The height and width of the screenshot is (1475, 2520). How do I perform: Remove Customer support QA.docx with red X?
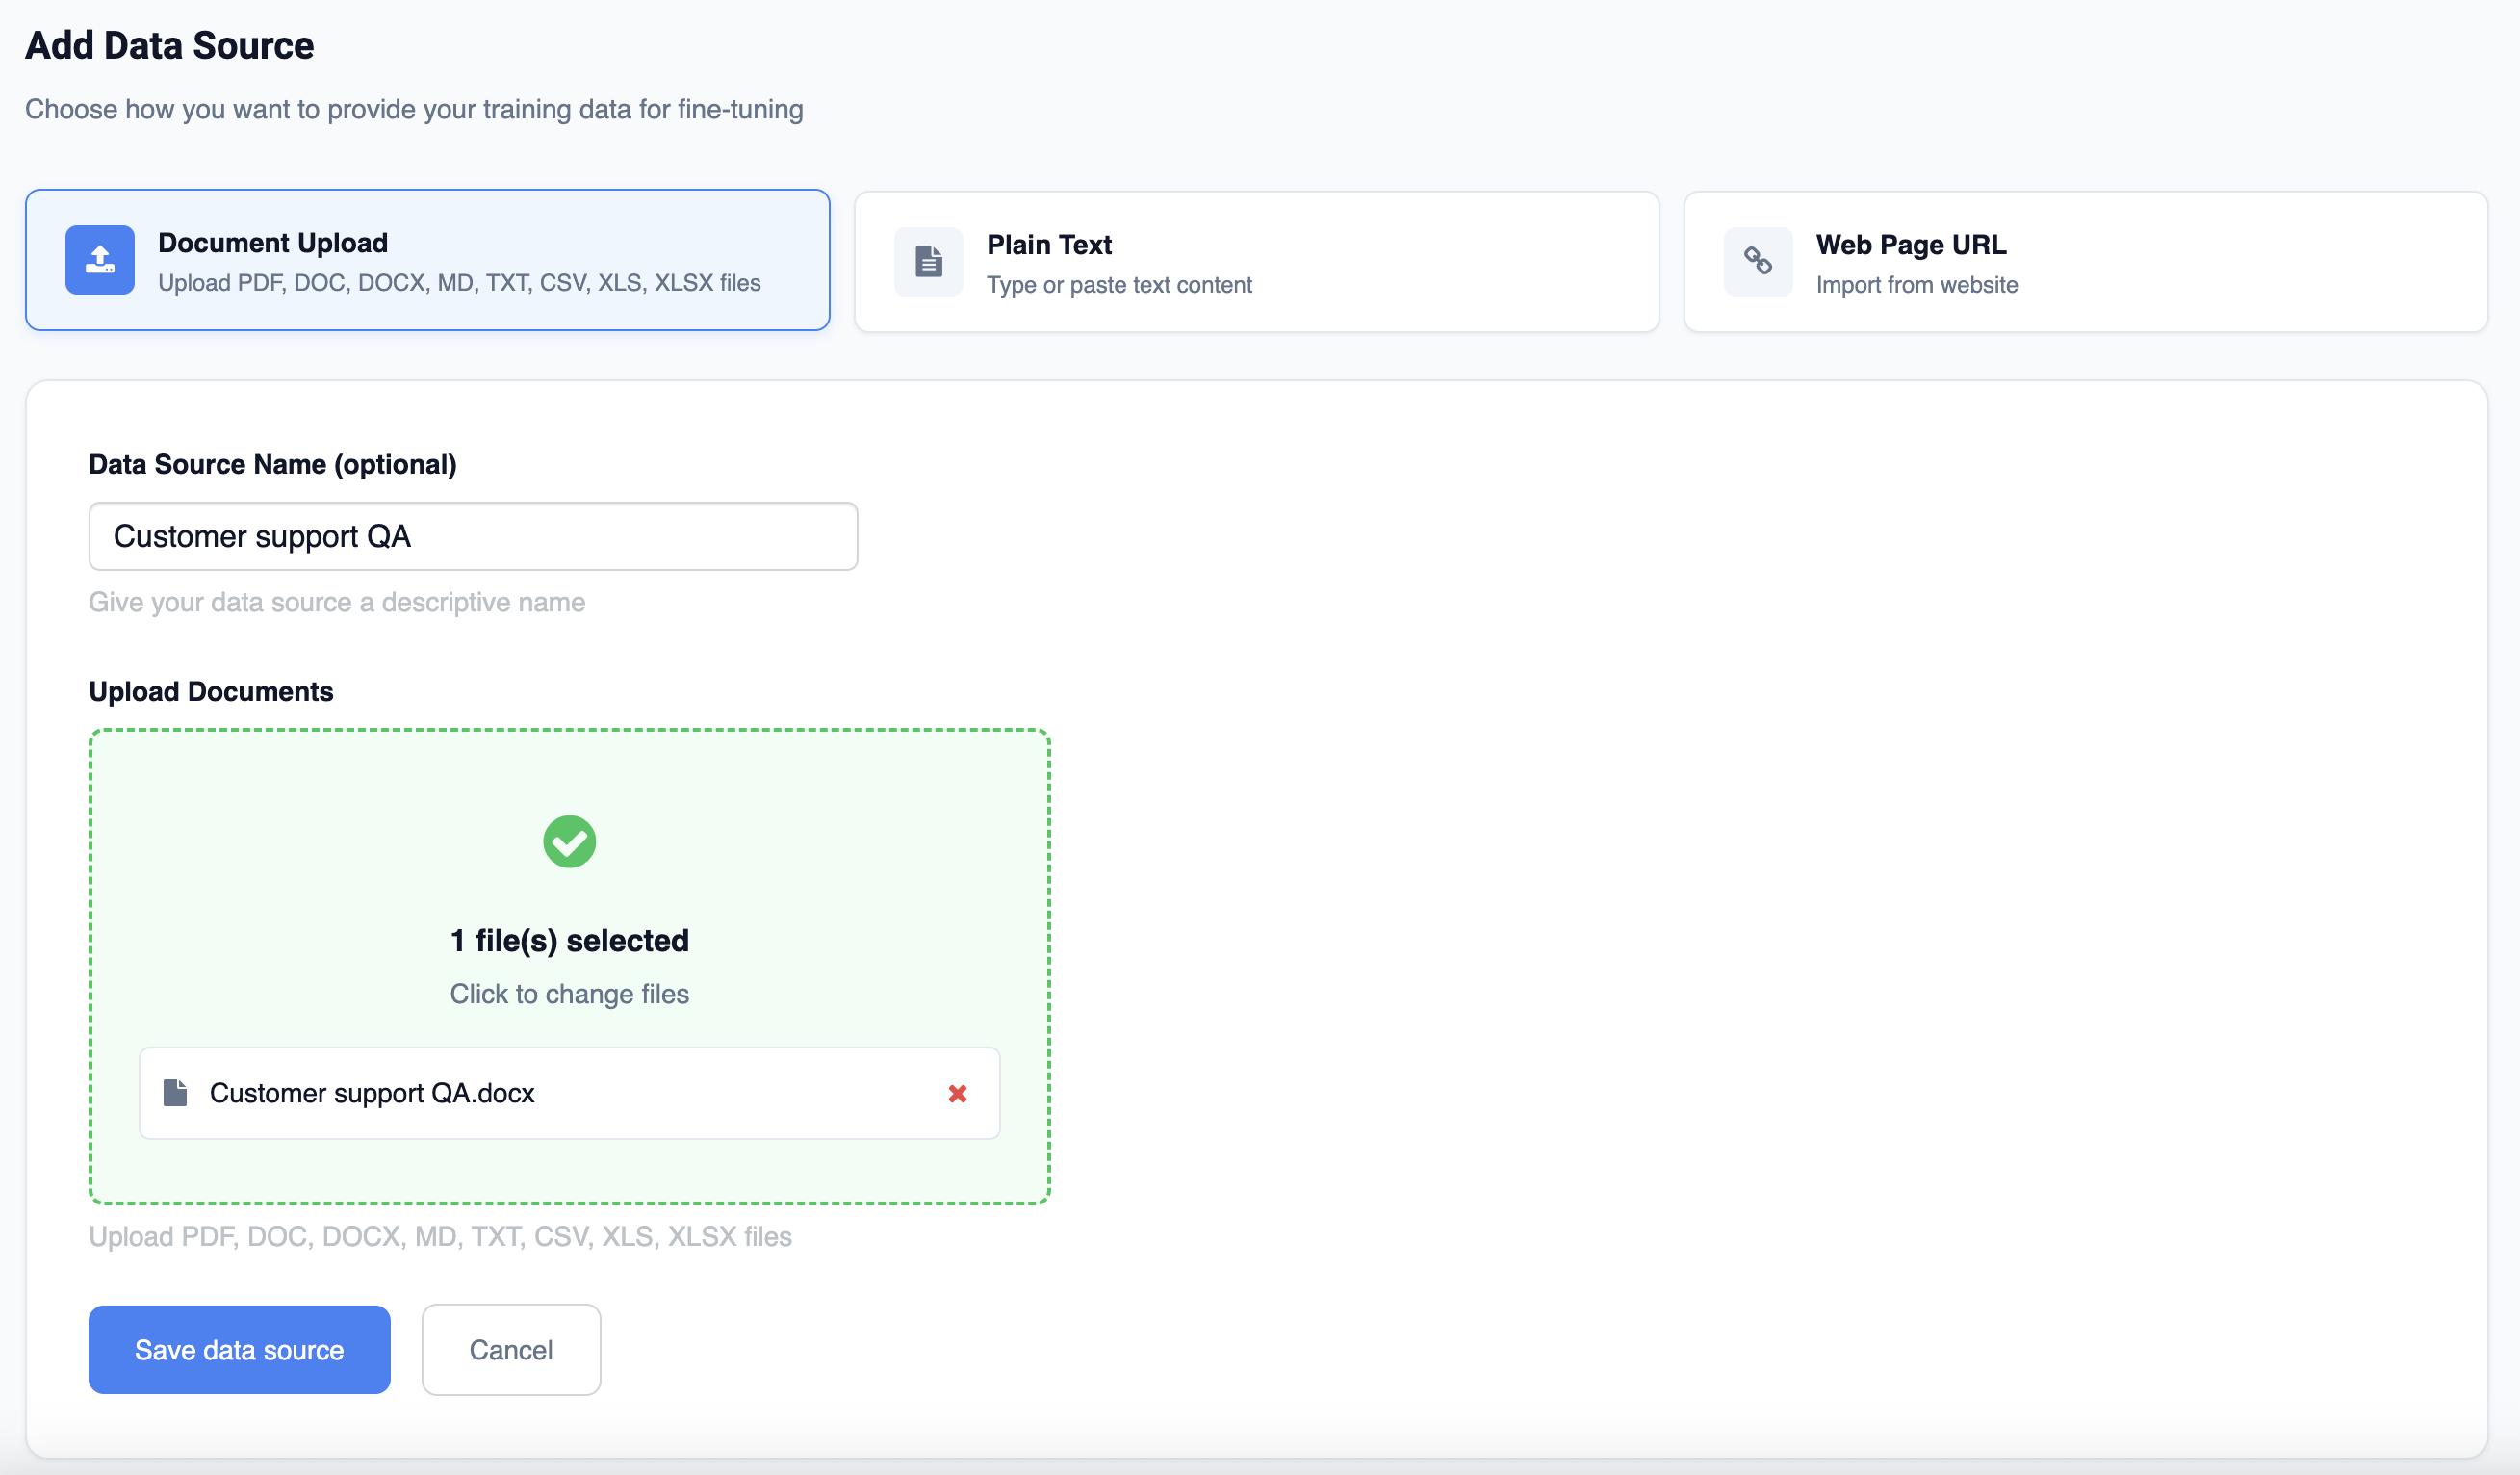(x=957, y=1094)
